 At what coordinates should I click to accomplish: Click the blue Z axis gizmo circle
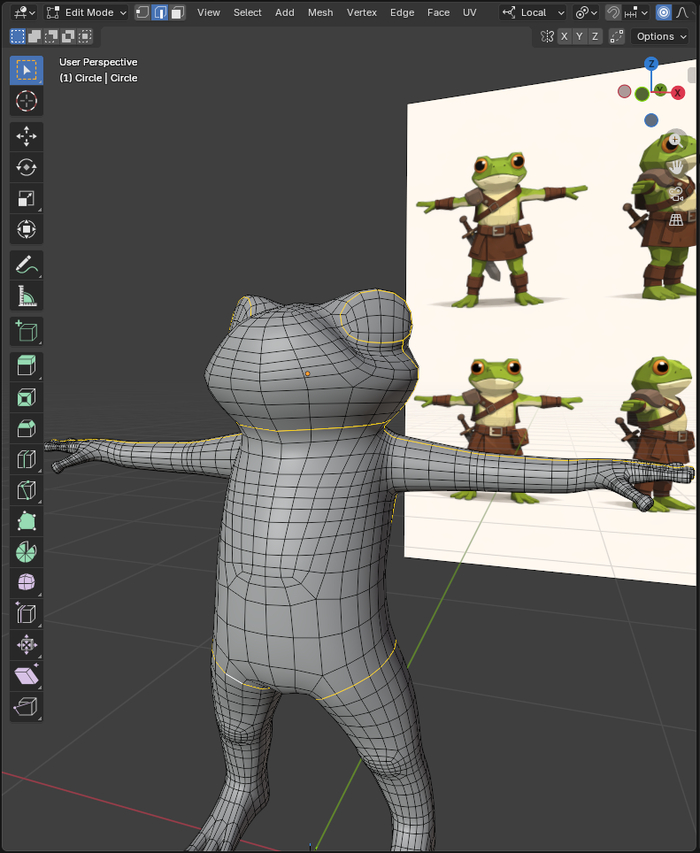click(x=651, y=64)
